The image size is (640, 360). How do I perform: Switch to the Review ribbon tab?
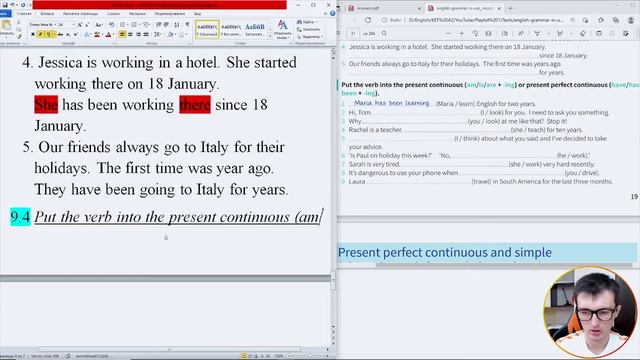click(170, 13)
